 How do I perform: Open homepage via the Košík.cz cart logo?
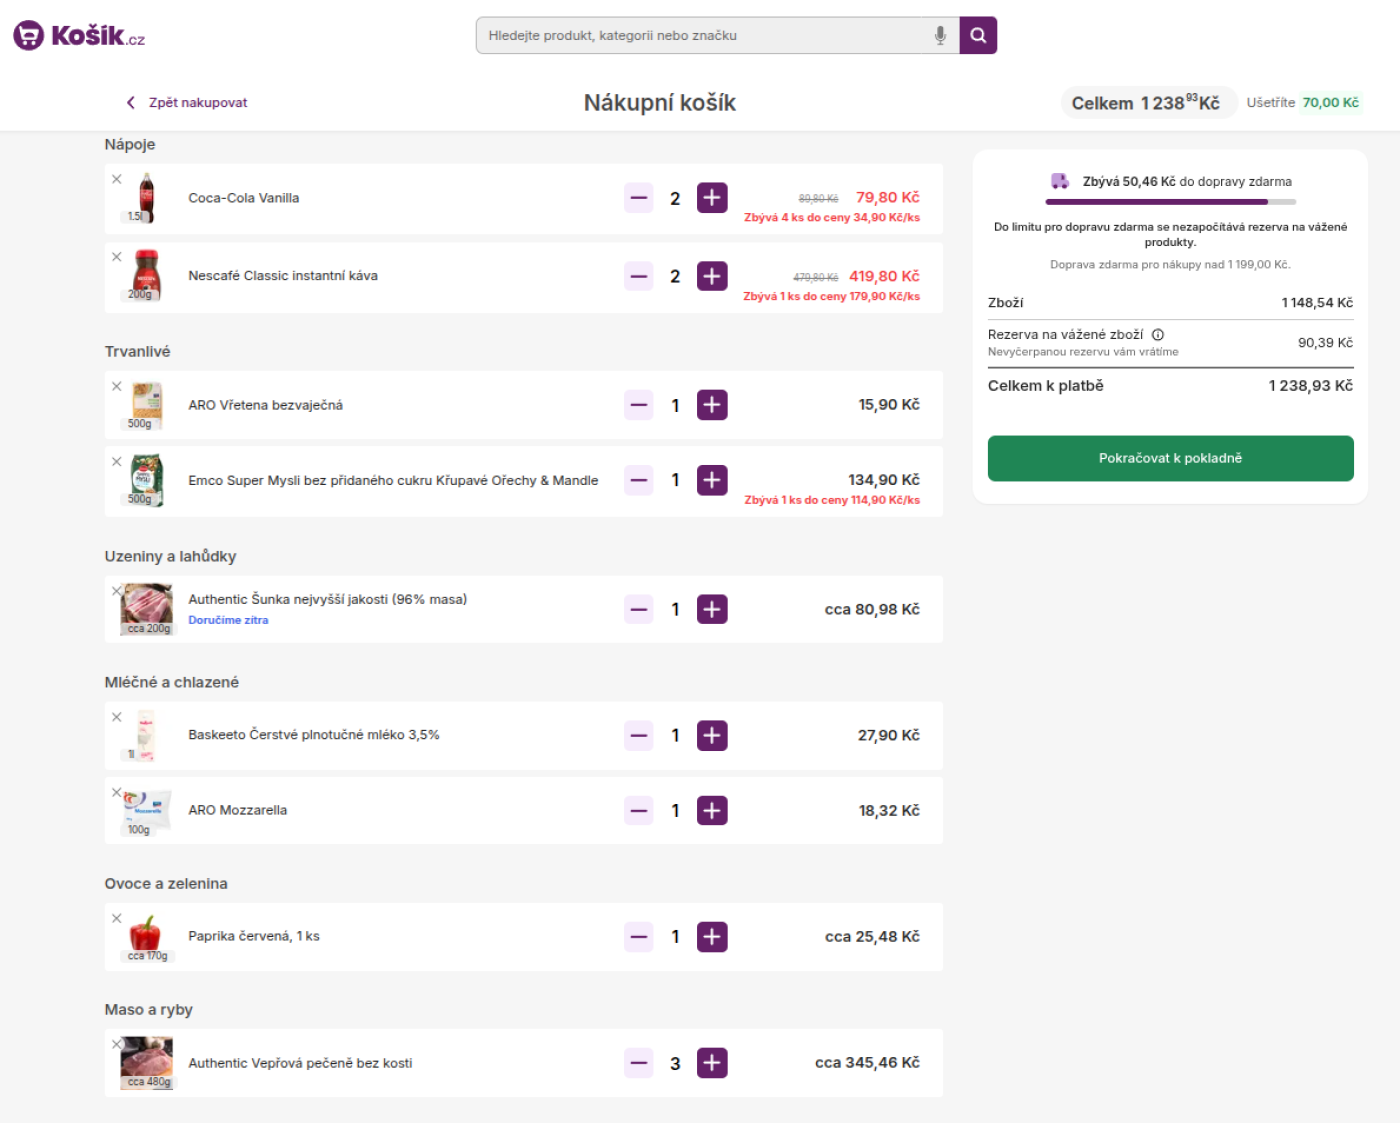click(27, 35)
